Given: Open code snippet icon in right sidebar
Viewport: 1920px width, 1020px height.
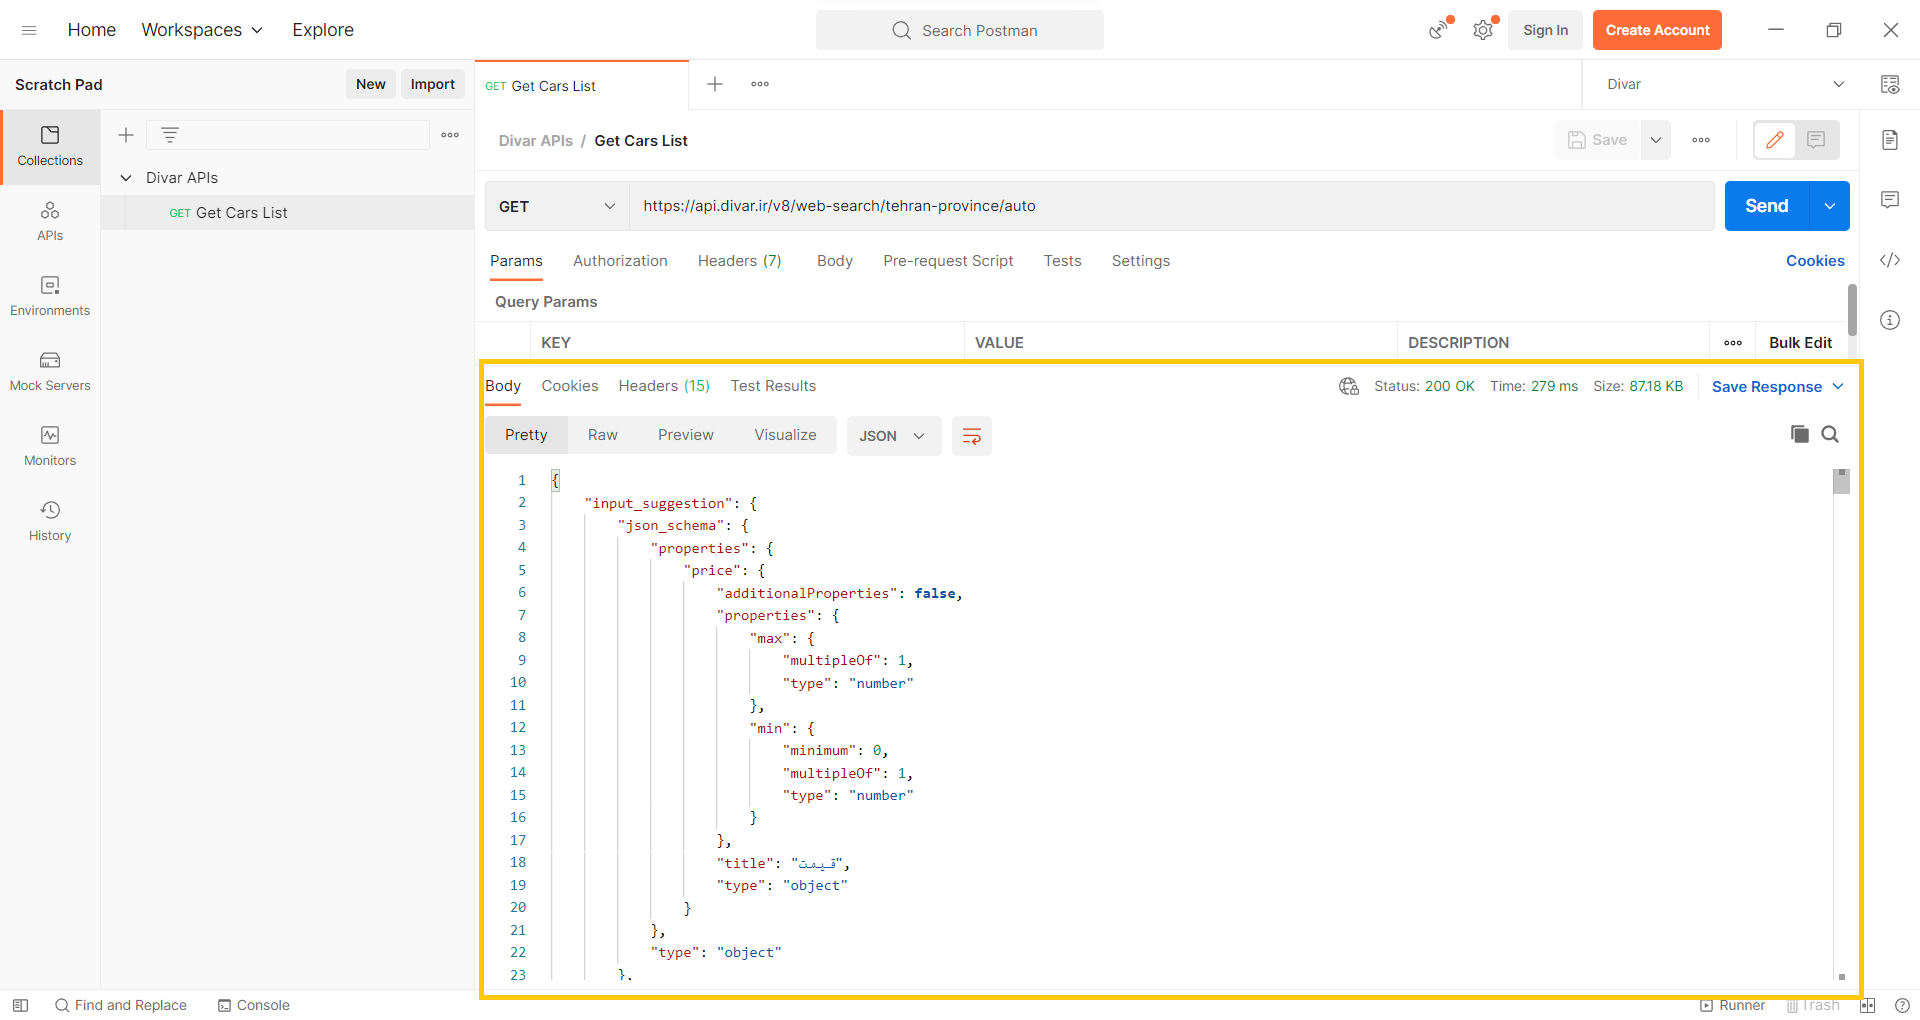Looking at the screenshot, I should pos(1890,260).
